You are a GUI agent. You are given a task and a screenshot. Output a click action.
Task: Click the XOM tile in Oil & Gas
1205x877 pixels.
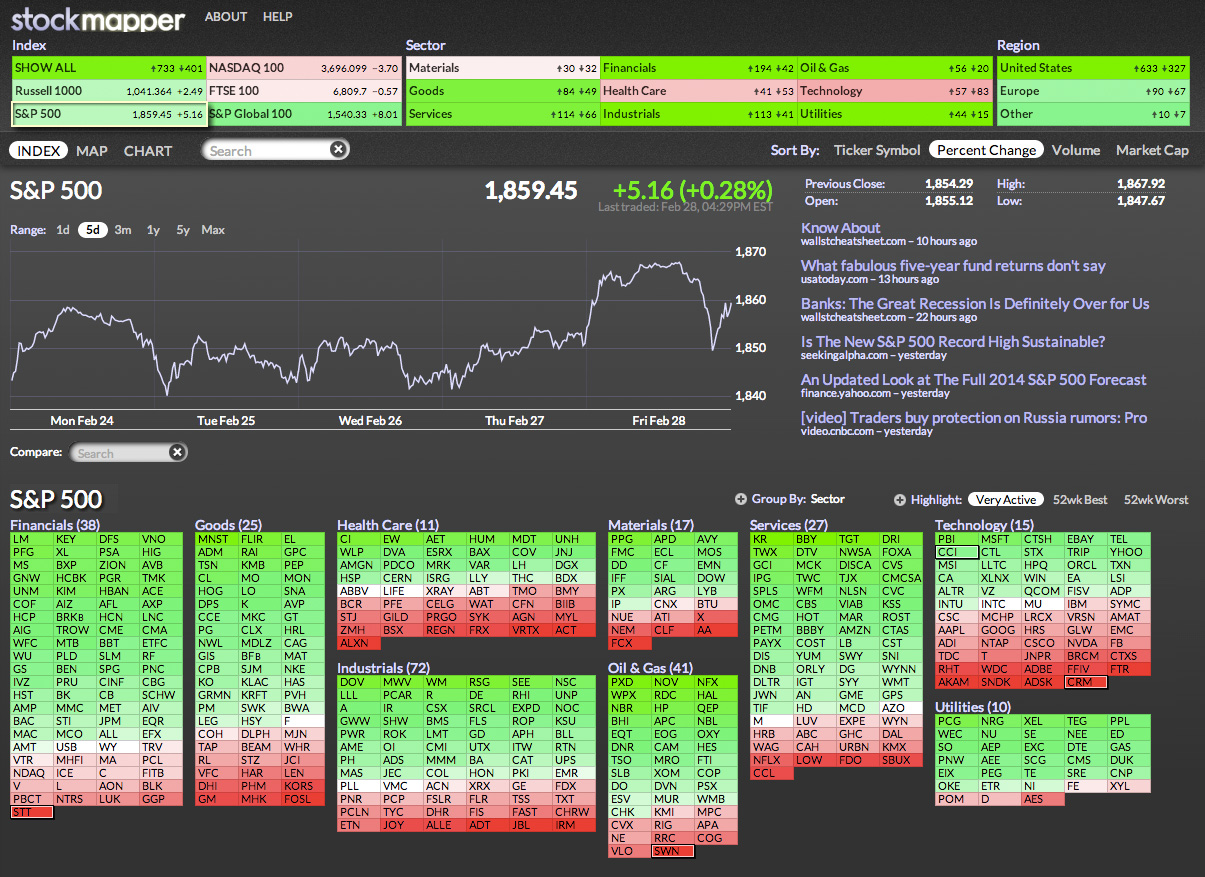(x=672, y=773)
